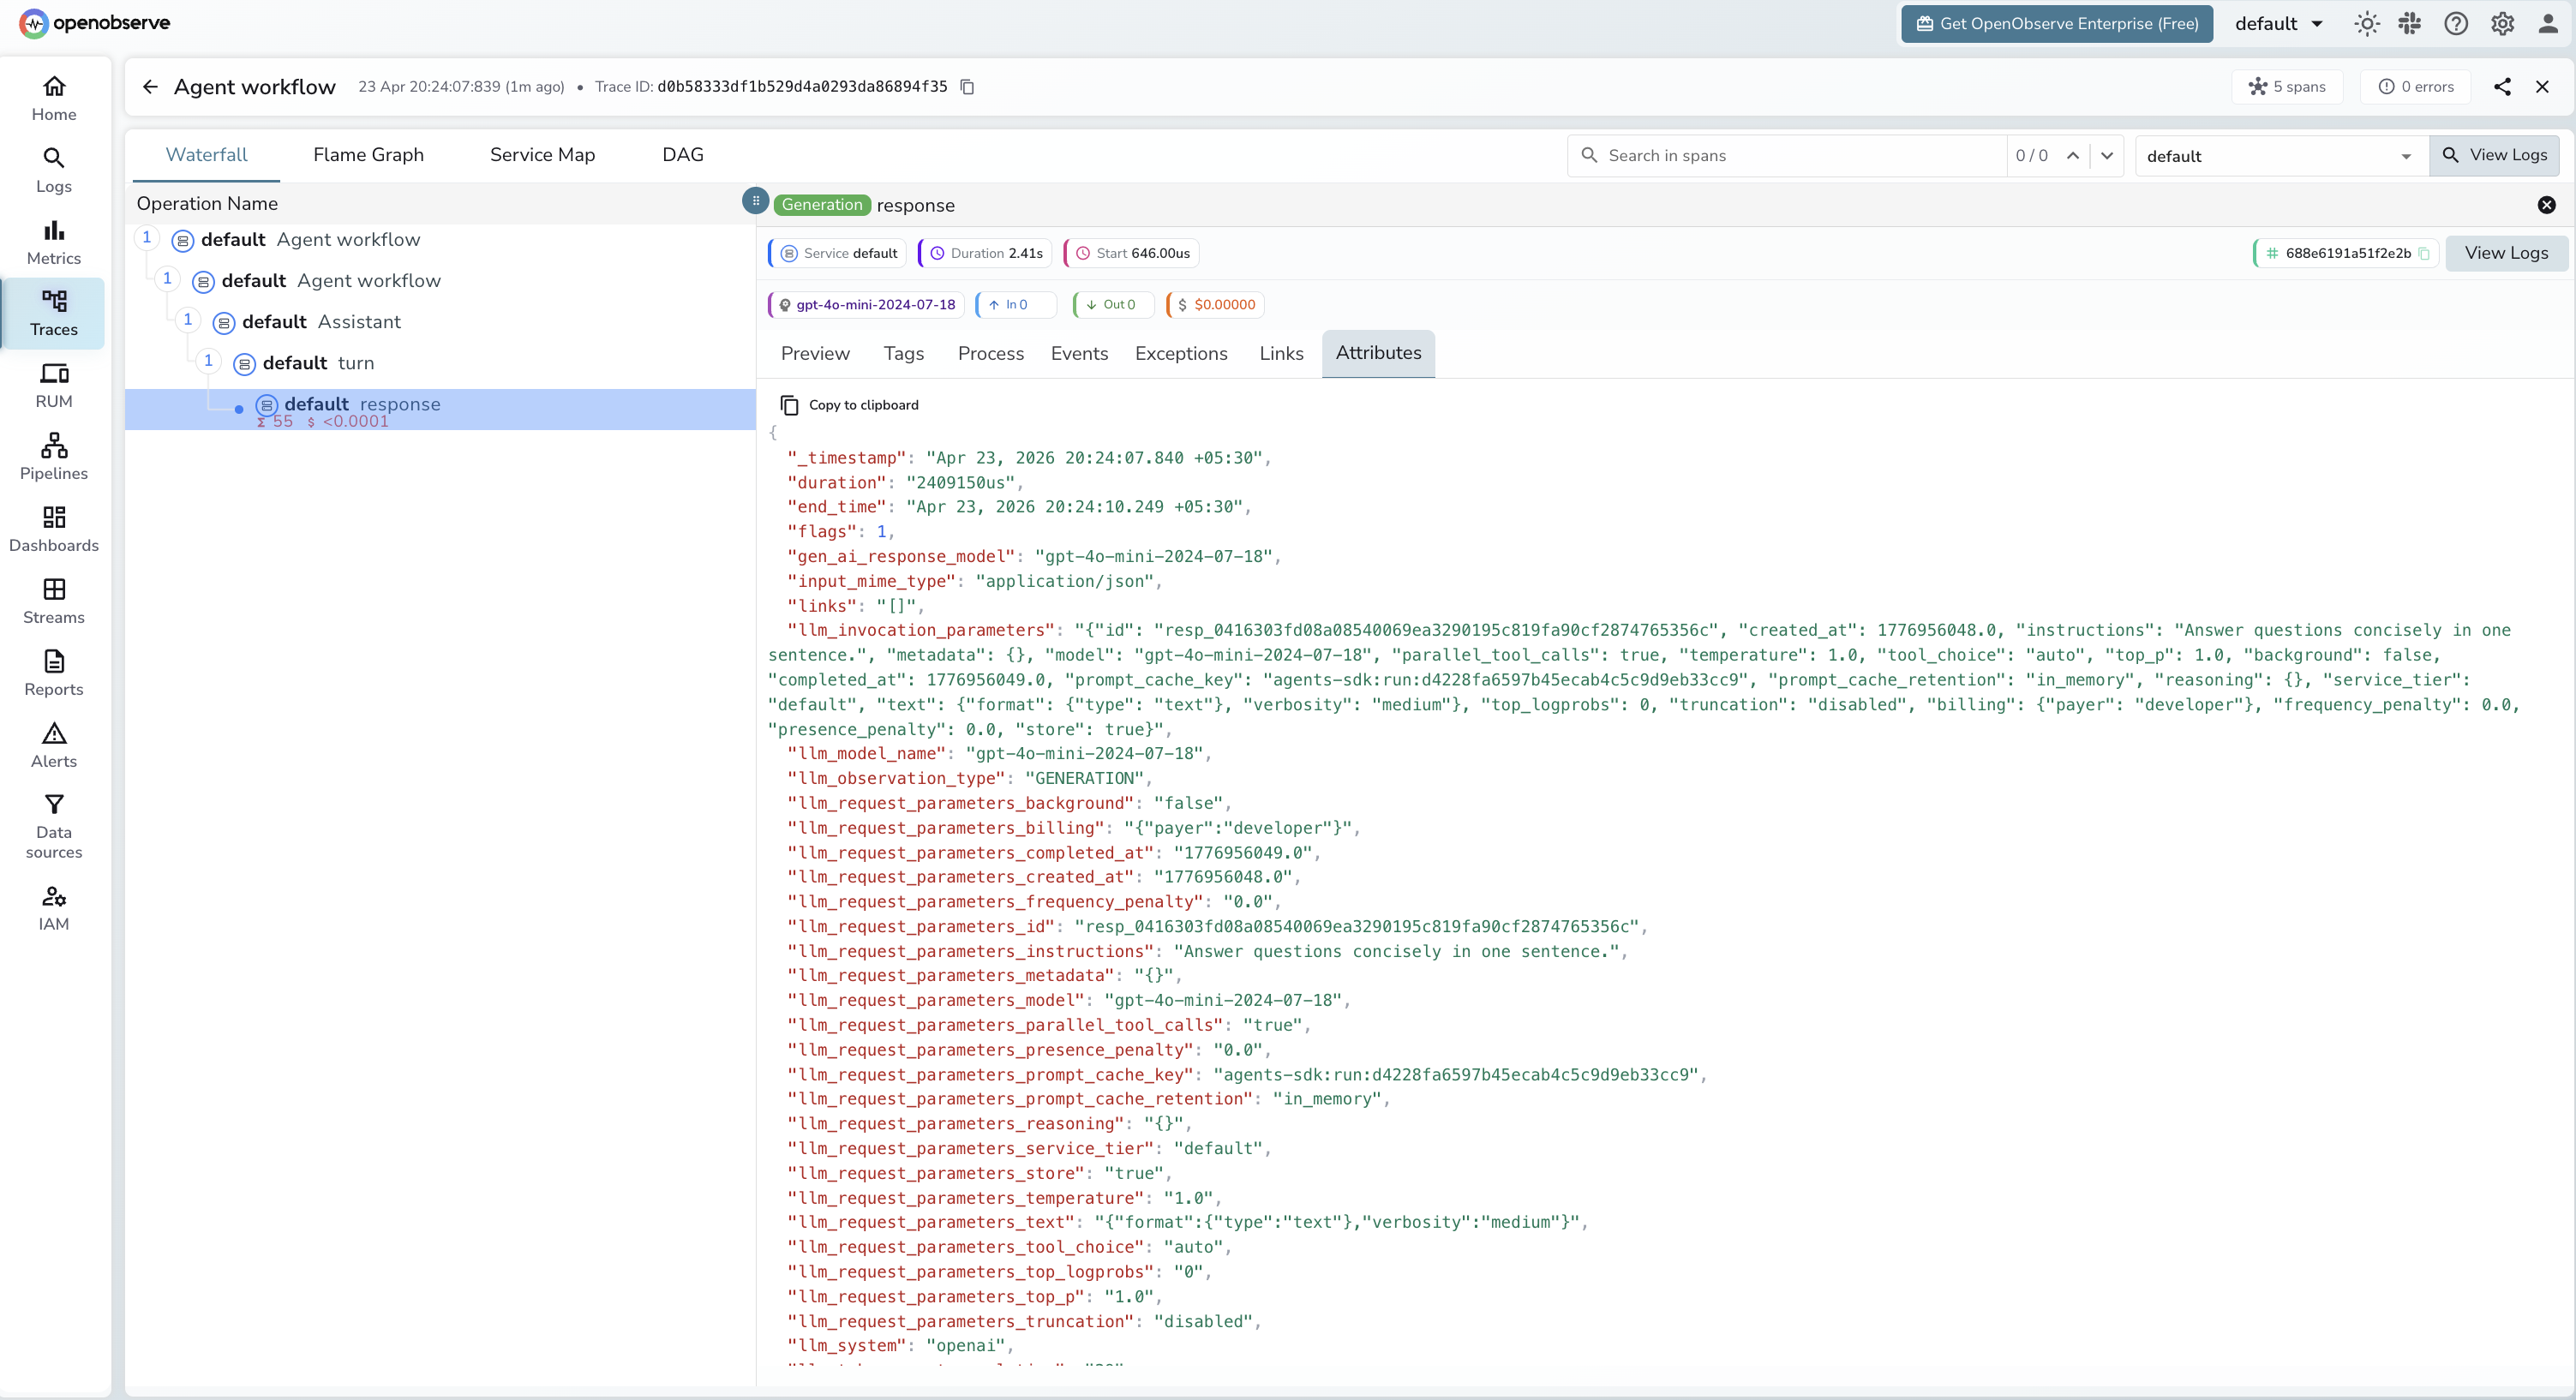Toggle light/dark theme with the sun icon
This screenshot has height=1400, width=2576.
[2367, 23]
